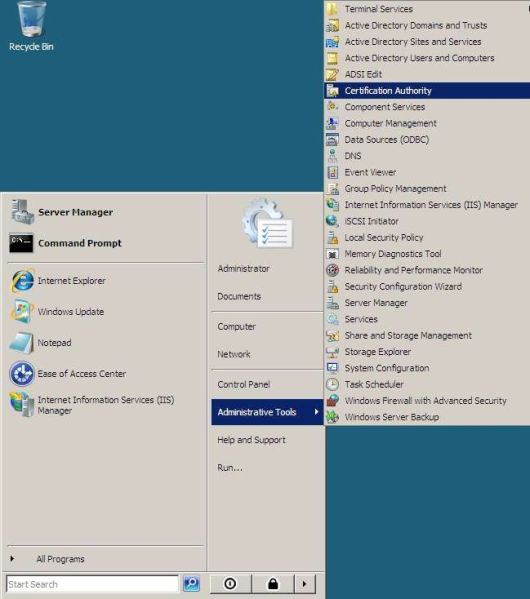Launch Internet Explorer icon
530x599 pixels.
pos(22,281)
